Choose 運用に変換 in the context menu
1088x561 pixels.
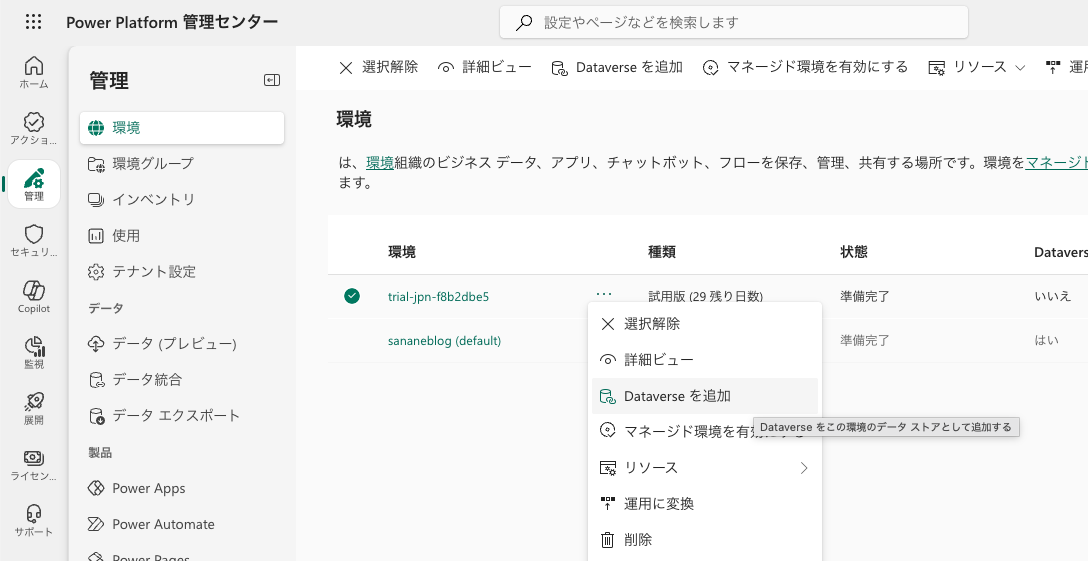pyautogui.click(x=705, y=503)
